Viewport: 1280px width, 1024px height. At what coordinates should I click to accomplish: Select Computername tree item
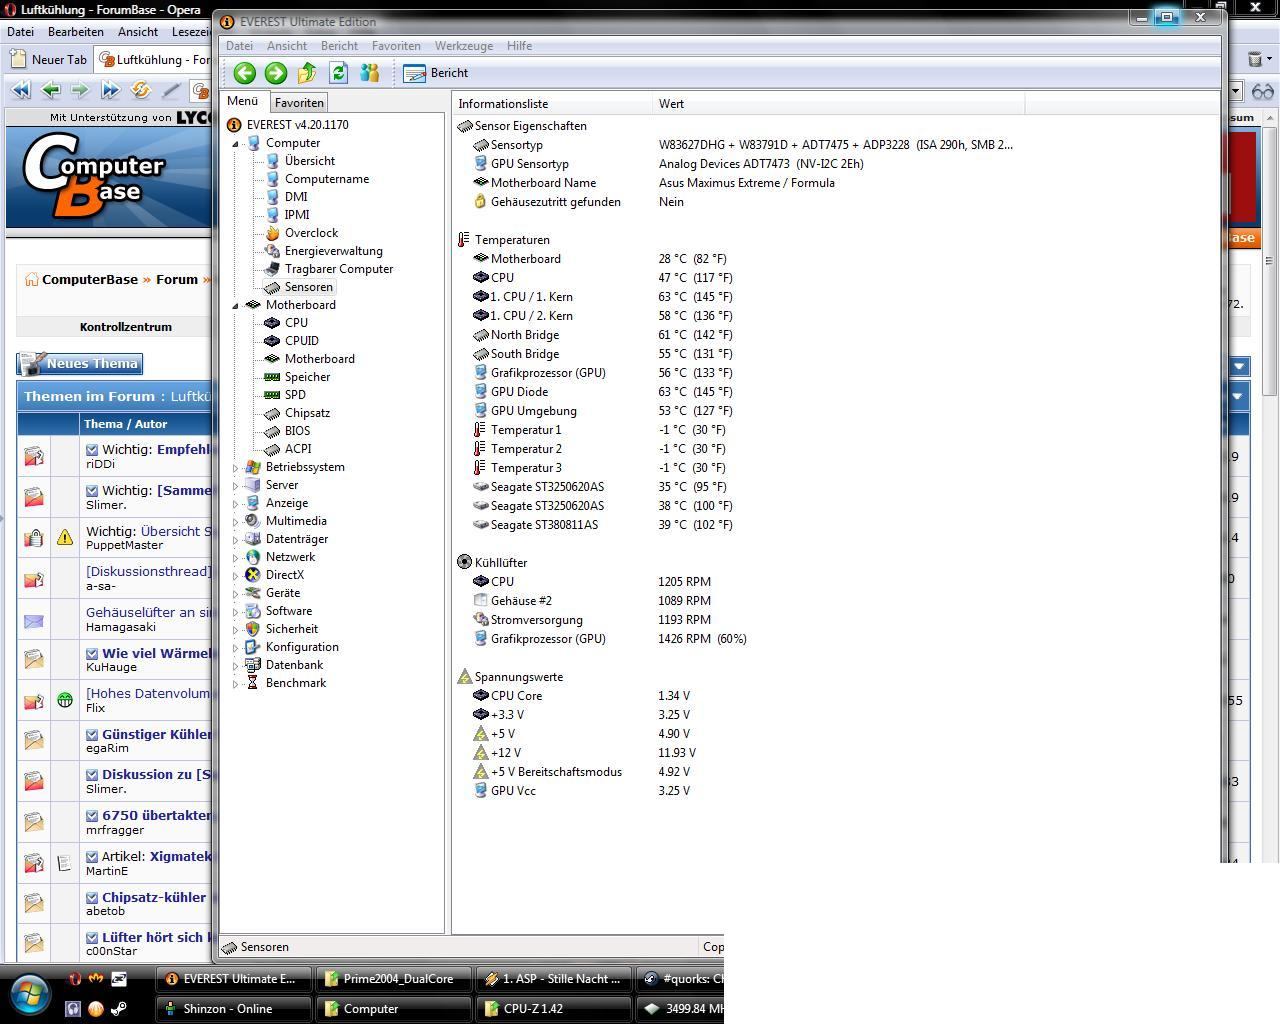pos(327,179)
